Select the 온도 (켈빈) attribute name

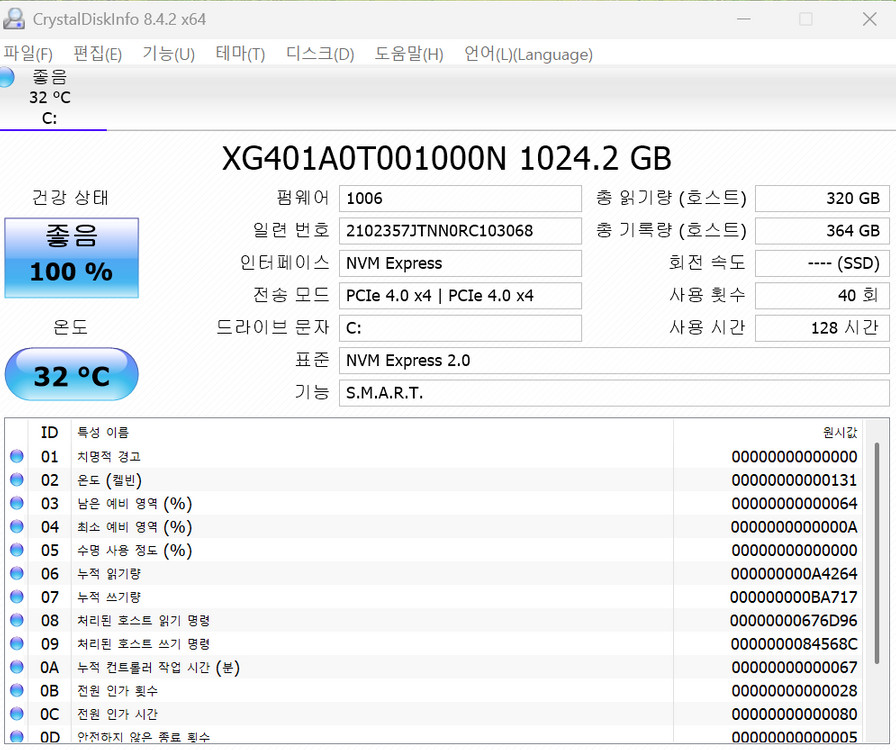tap(109, 480)
